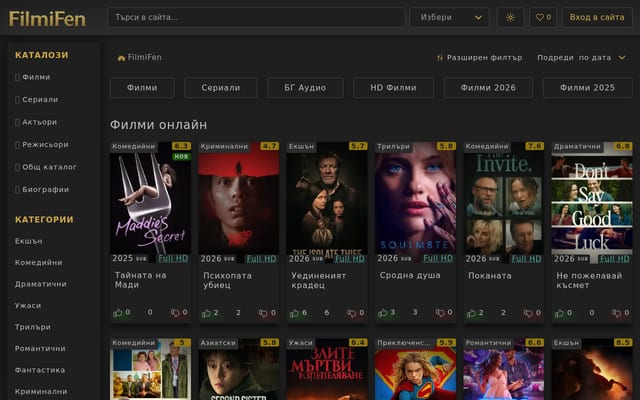Open the Филми catalog in the sidebar
This screenshot has width=640, height=400.
pos(32,77)
